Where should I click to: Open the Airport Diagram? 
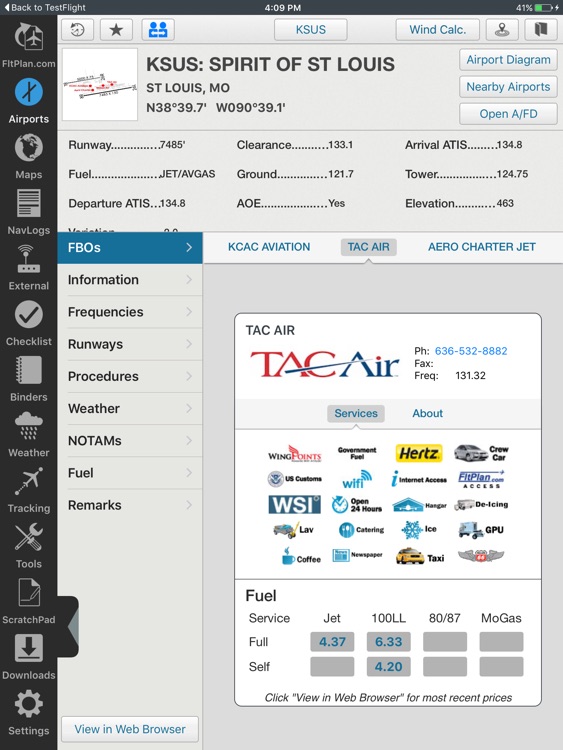[x=508, y=60]
